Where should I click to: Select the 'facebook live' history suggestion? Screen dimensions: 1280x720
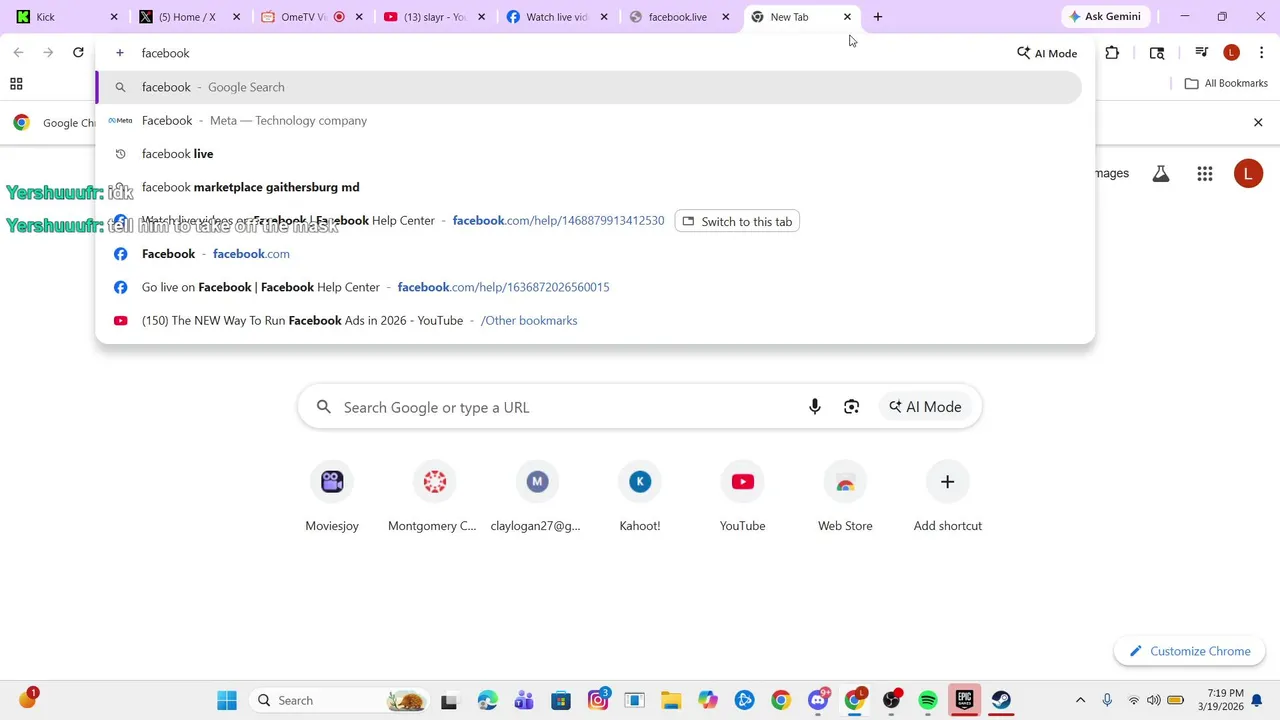[589, 154]
